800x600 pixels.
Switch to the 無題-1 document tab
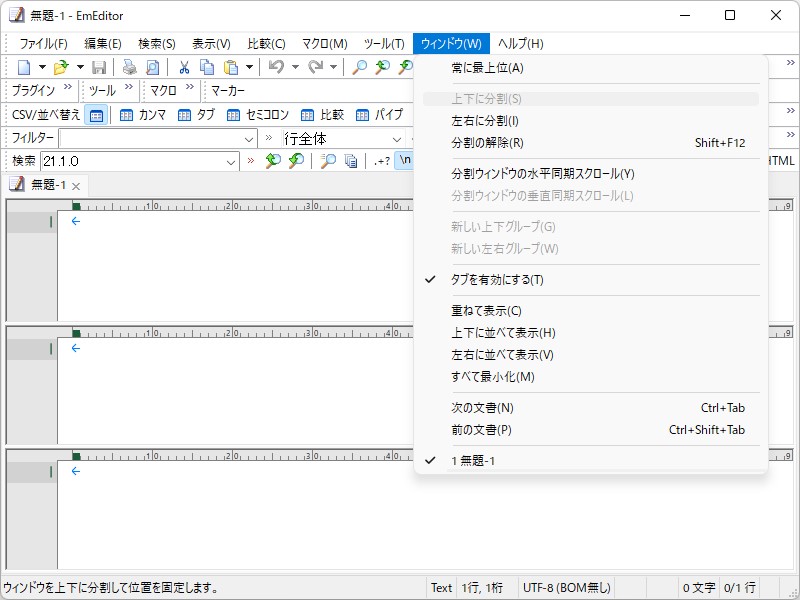[44, 185]
